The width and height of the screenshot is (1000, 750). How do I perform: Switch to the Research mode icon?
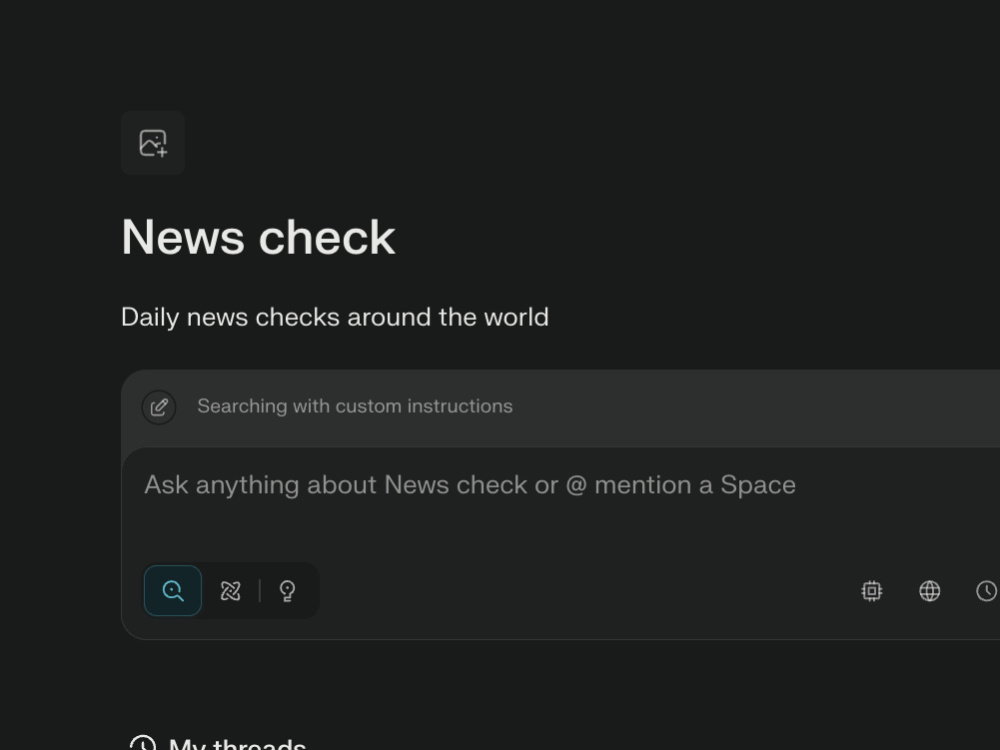coord(230,591)
